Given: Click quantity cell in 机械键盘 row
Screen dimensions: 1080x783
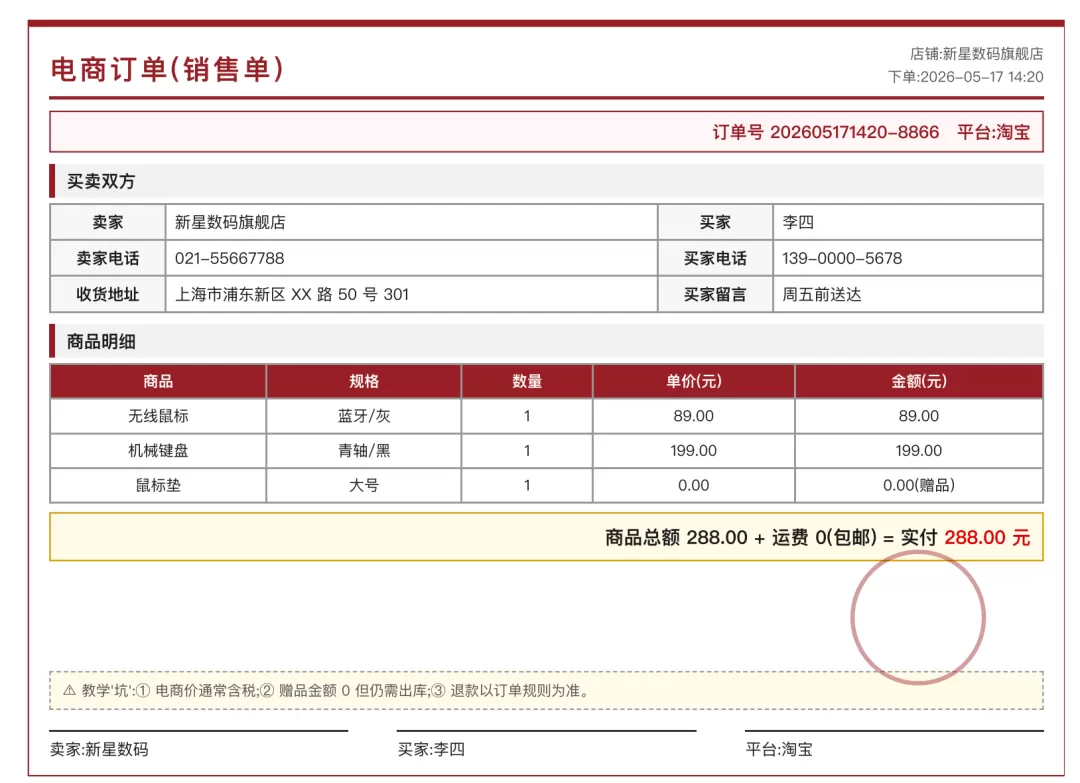Looking at the screenshot, I should 527,450.
